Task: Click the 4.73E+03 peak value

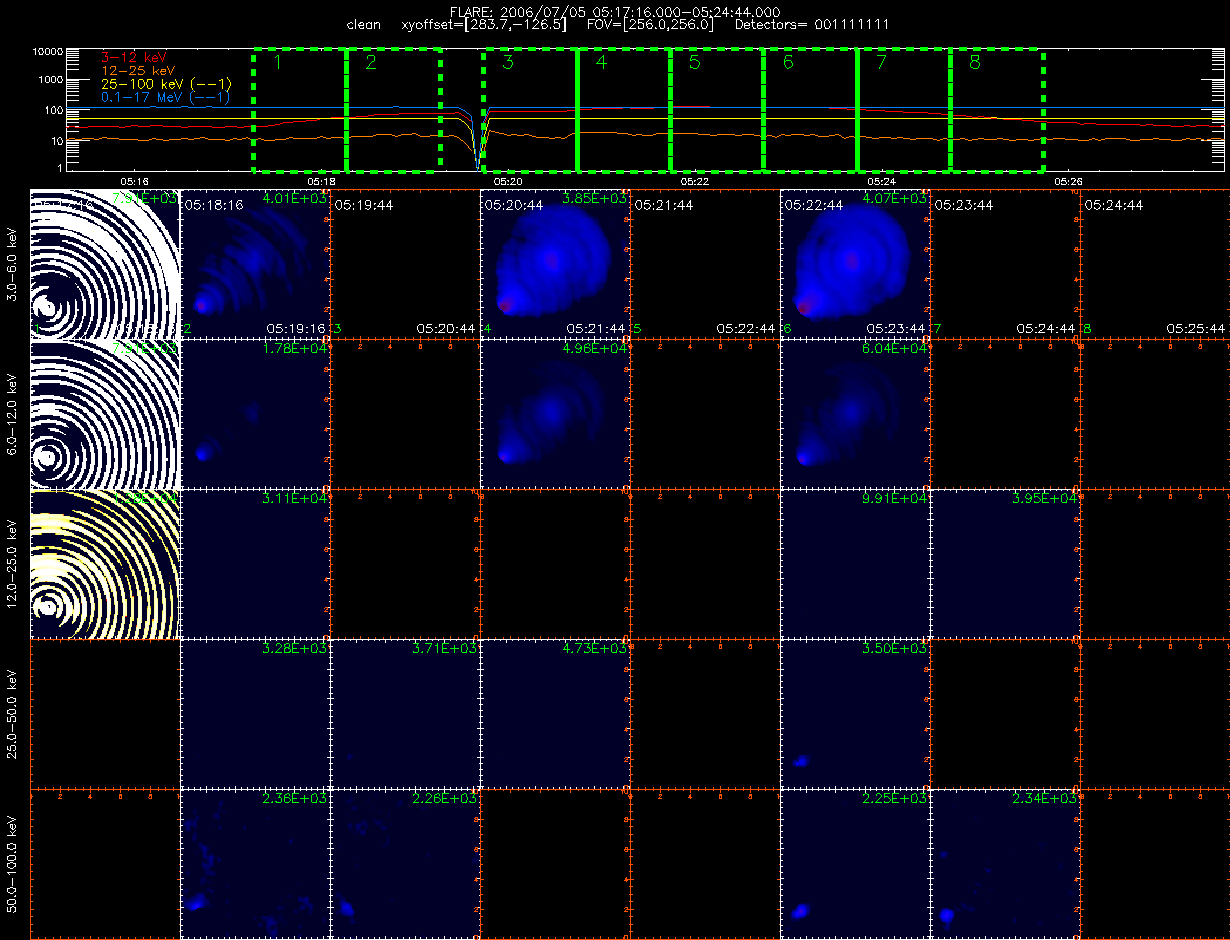Action: (x=595, y=649)
